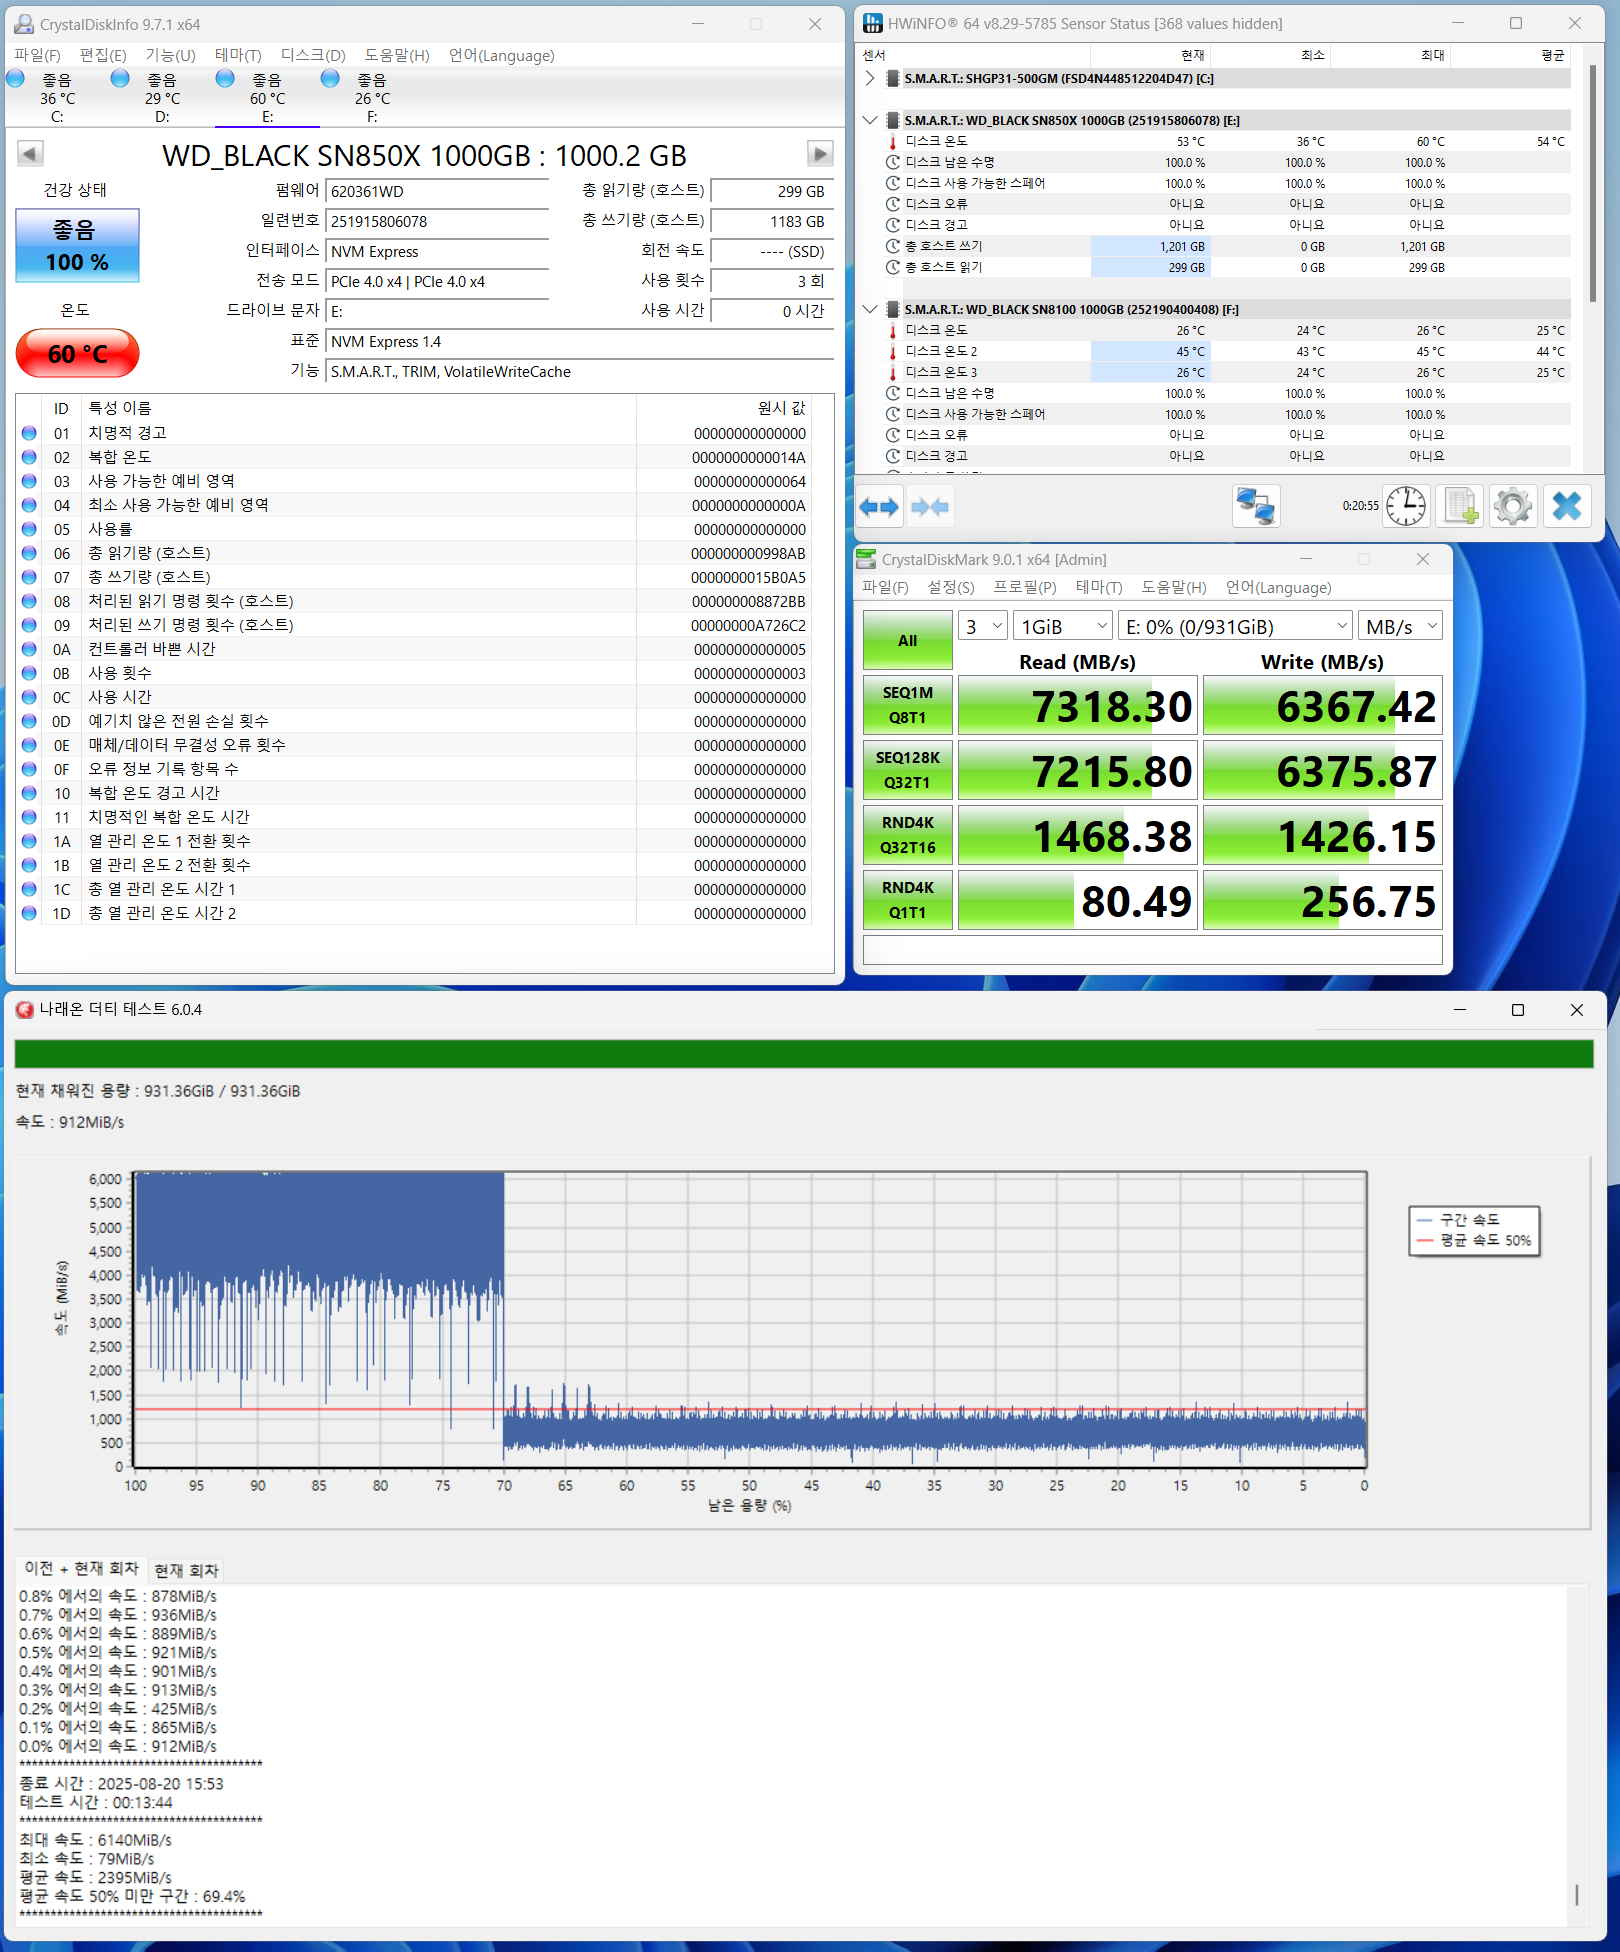
Task: Open 설정(S) menu in CrystalDiskMark
Action: 951,587
